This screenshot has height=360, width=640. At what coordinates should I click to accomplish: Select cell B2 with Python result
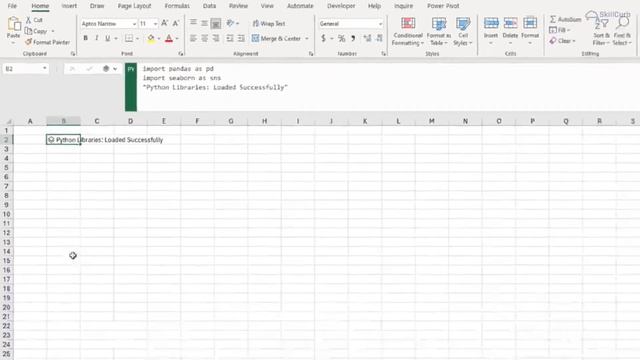point(63,140)
